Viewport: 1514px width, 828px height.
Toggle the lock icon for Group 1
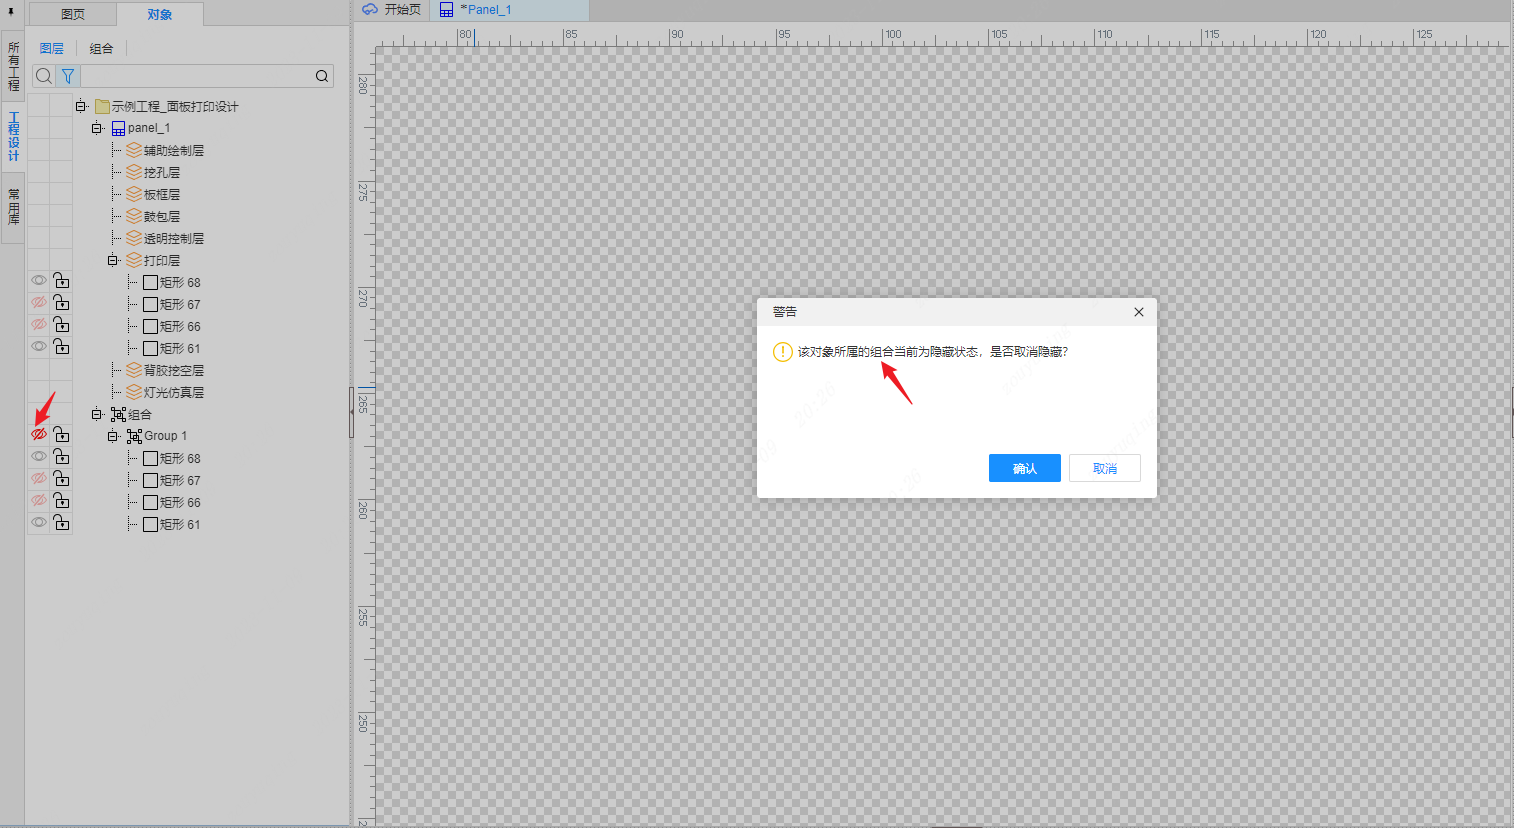62,435
